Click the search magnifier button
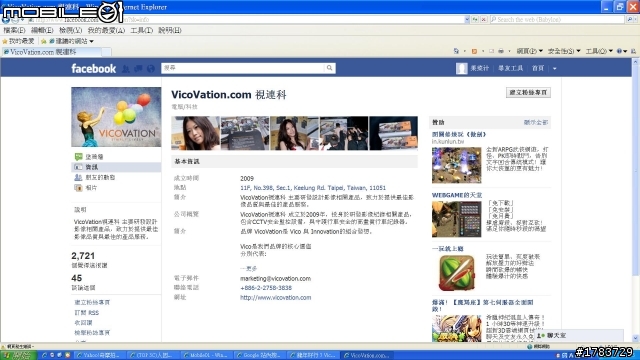640x360 pixels. tap(329, 68)
